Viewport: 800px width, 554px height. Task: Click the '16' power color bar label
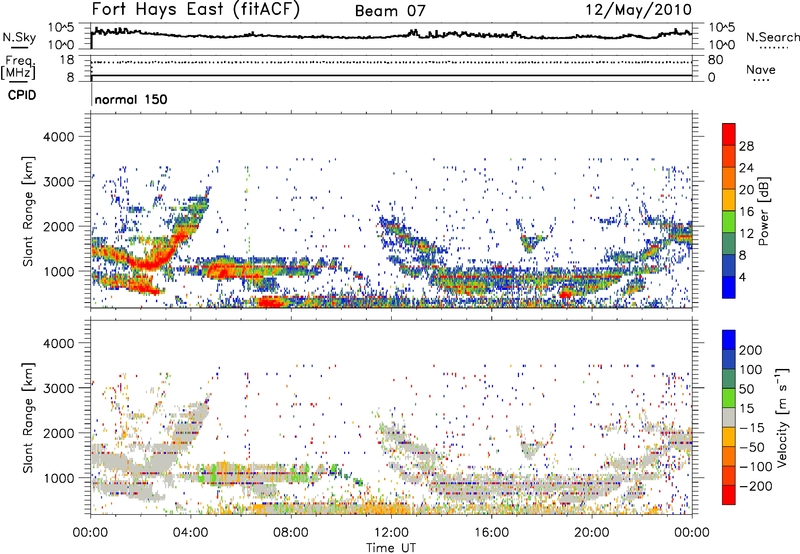(x=746, y=212)
